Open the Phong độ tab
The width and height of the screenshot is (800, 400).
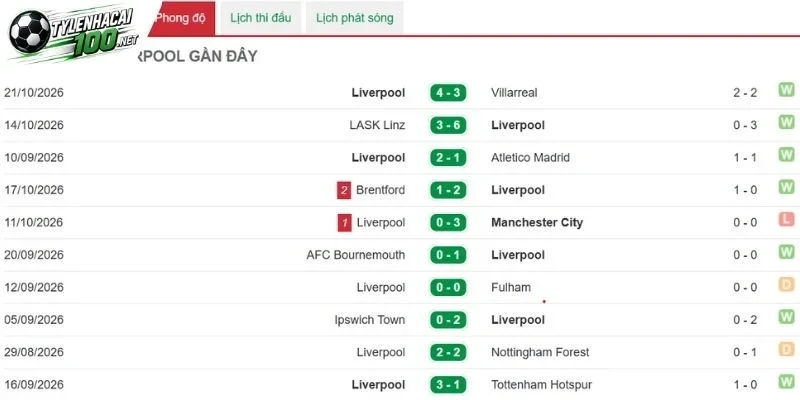(181, 18)
